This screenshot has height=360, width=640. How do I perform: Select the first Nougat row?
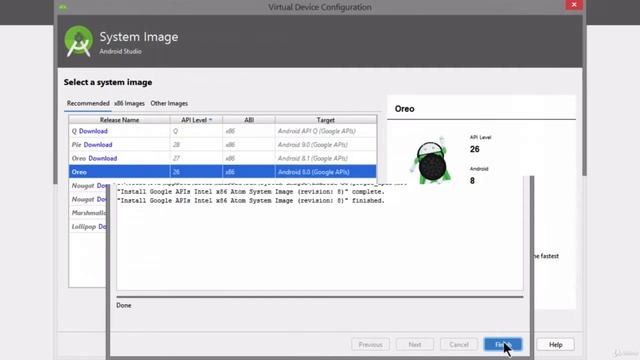(88, 186)
